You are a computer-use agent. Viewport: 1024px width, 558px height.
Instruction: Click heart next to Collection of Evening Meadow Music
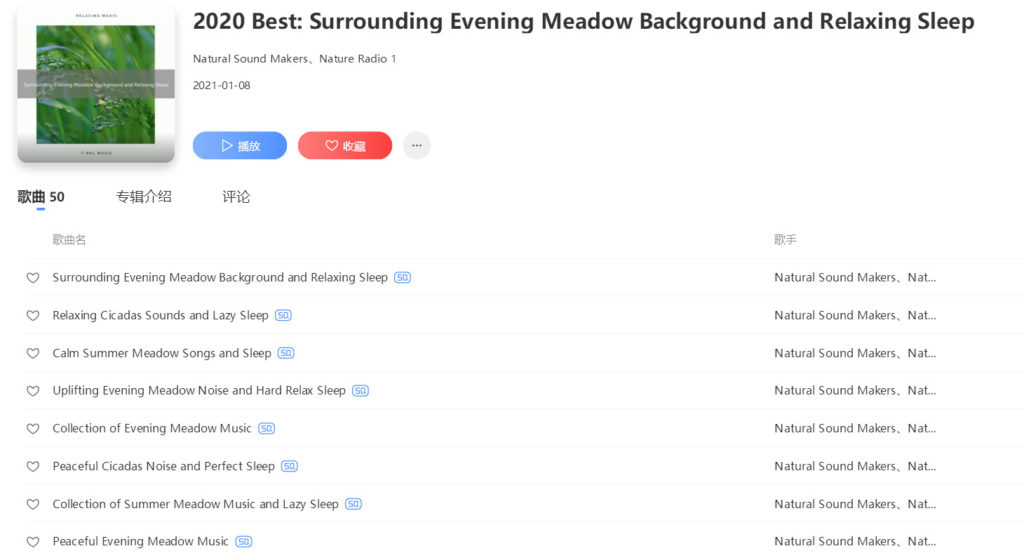click(x=33, y=429)
